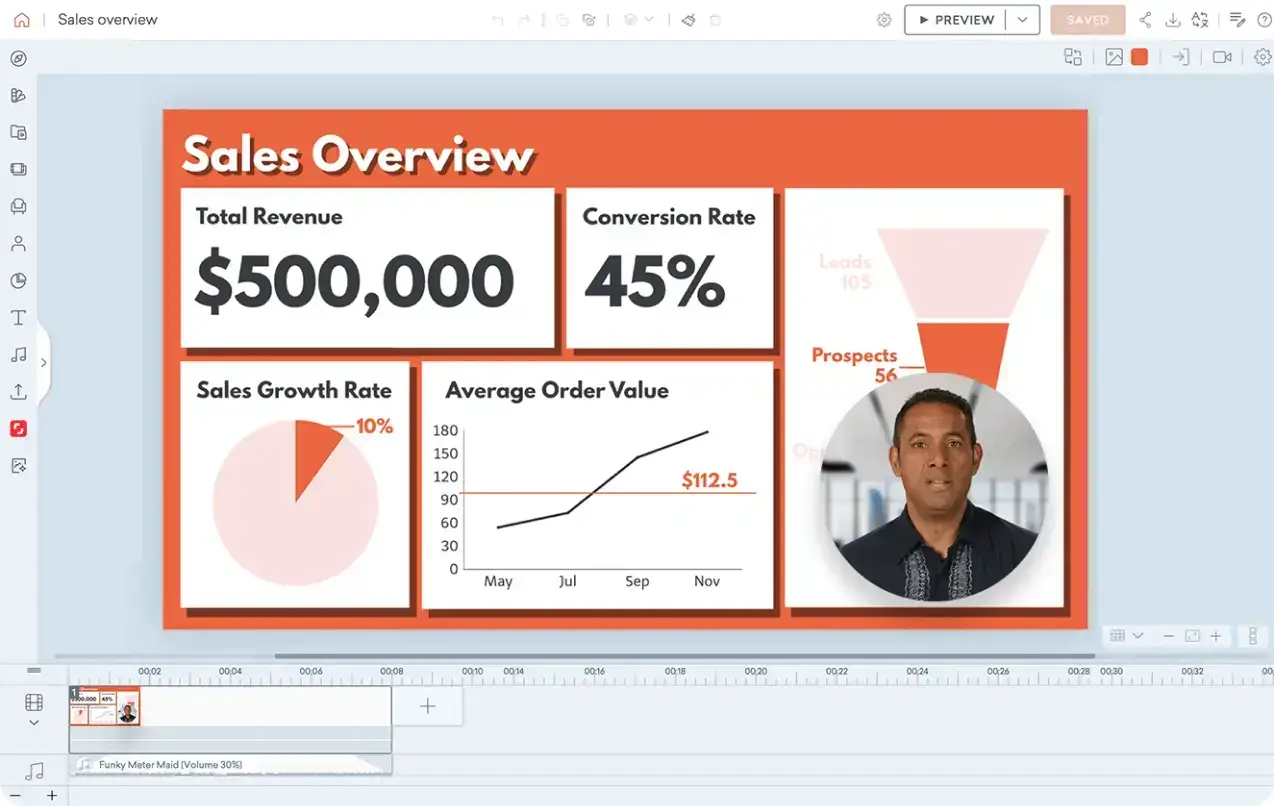
Task: Click the vertical dots canvas option
Action: (x=1253, y=636)
